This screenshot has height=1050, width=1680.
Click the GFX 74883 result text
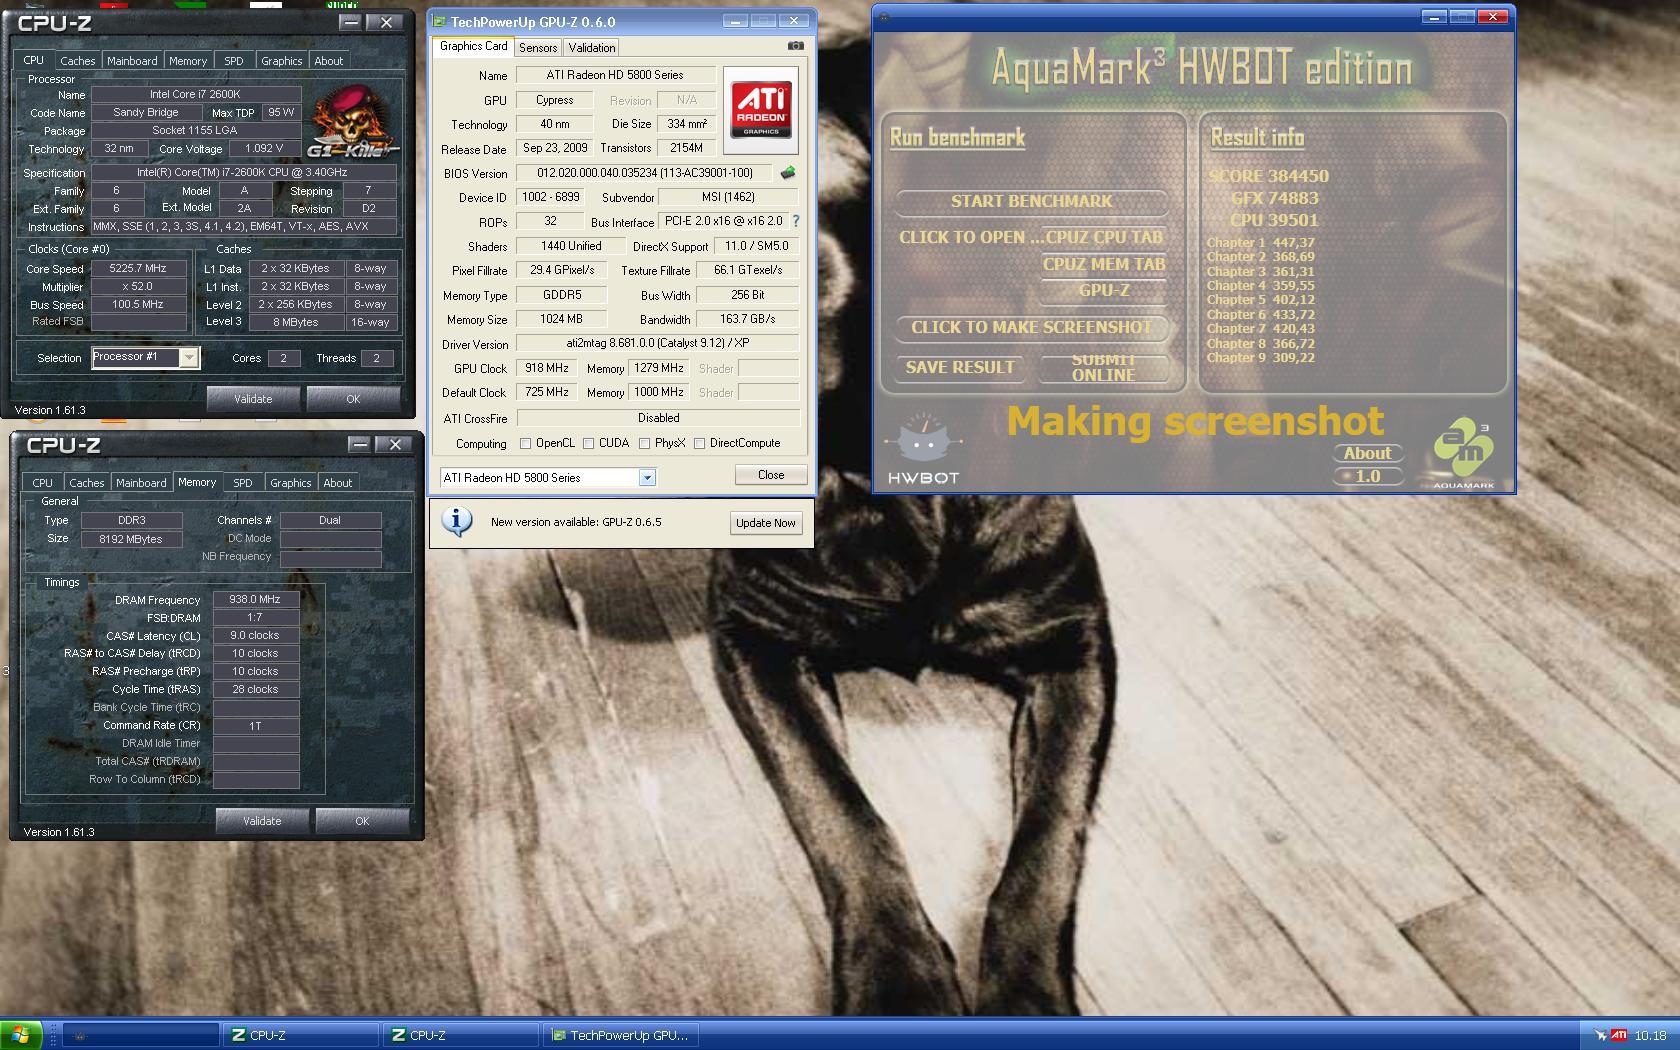1274,198
